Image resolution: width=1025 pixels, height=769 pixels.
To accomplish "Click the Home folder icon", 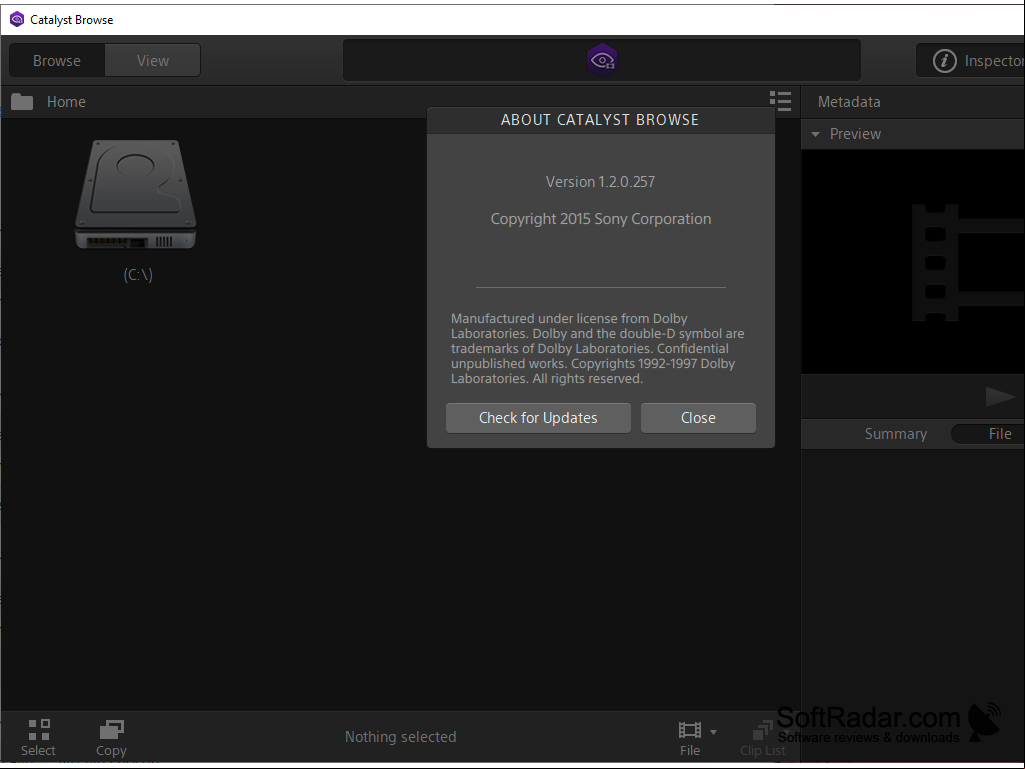I will point(22,102).
